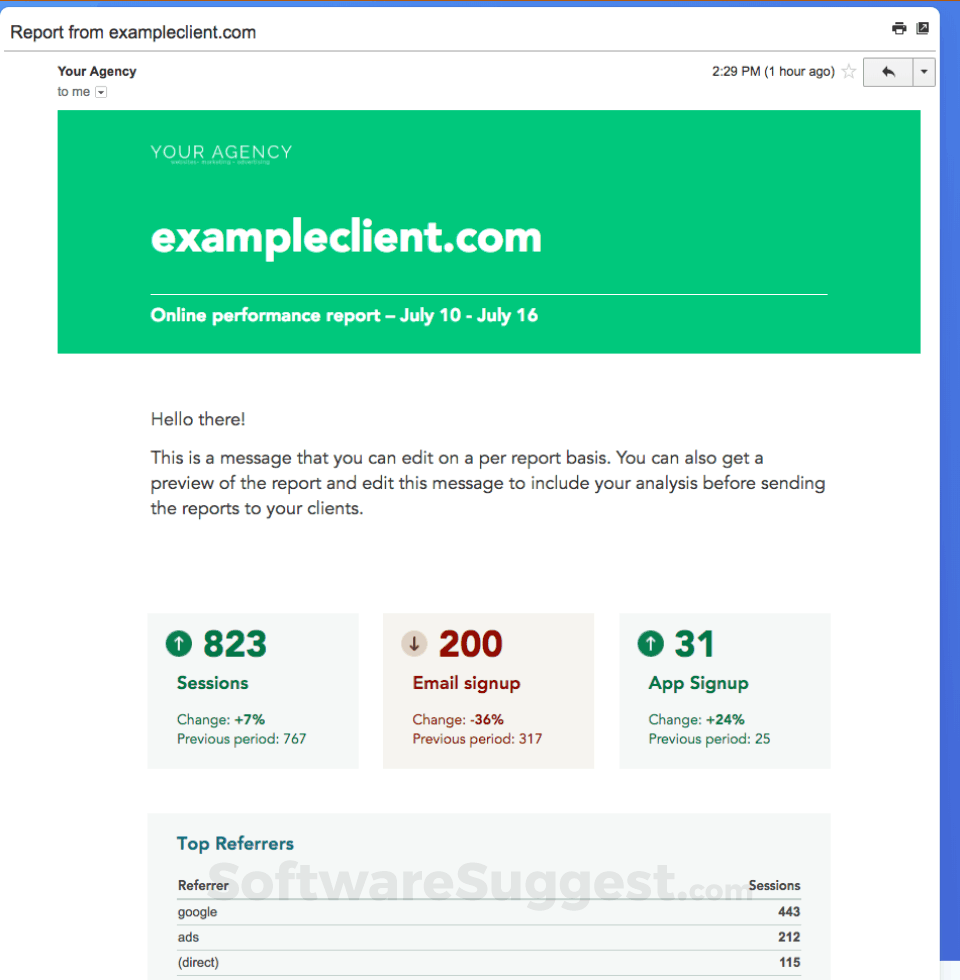Click the green up arrow beside 31
This screenshot has height=980, width=960.
point(651,643)
